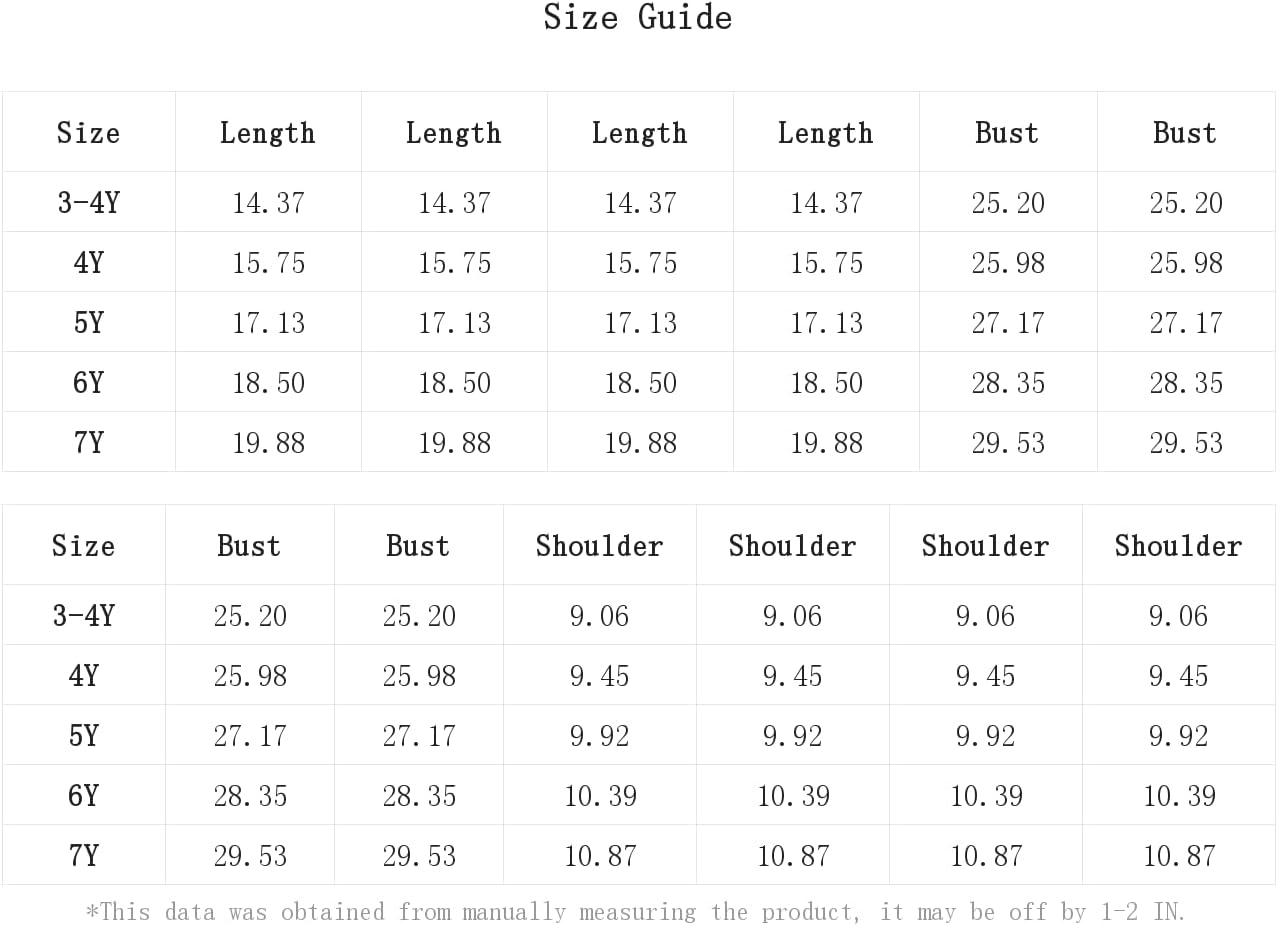Select the Size header in the lower table
1278x925 pixels.
(83, 546)
